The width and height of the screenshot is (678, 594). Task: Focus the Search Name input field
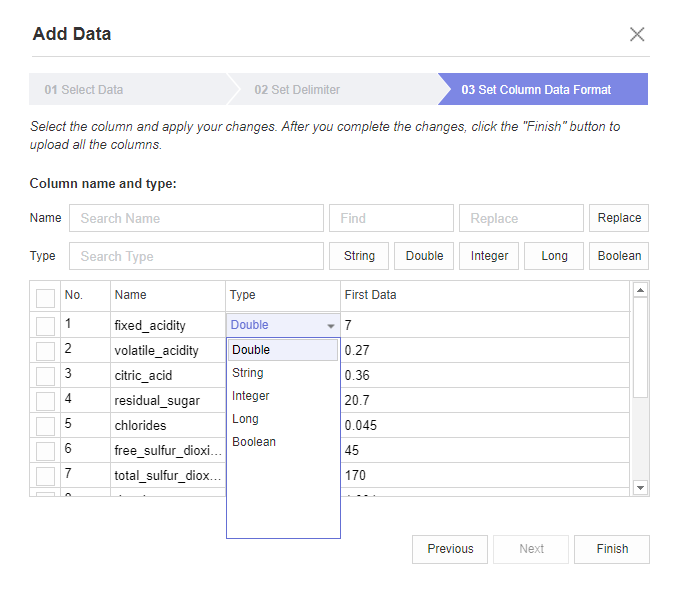196,218
